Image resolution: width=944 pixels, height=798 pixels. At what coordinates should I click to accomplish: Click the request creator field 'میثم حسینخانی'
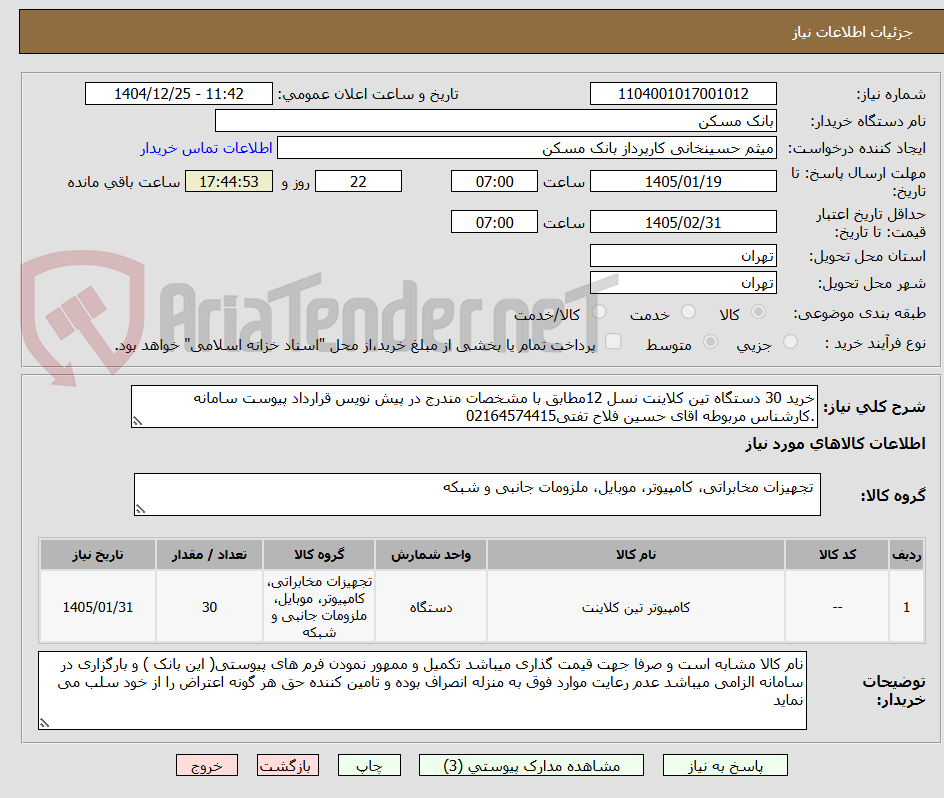tap(527, 148)
